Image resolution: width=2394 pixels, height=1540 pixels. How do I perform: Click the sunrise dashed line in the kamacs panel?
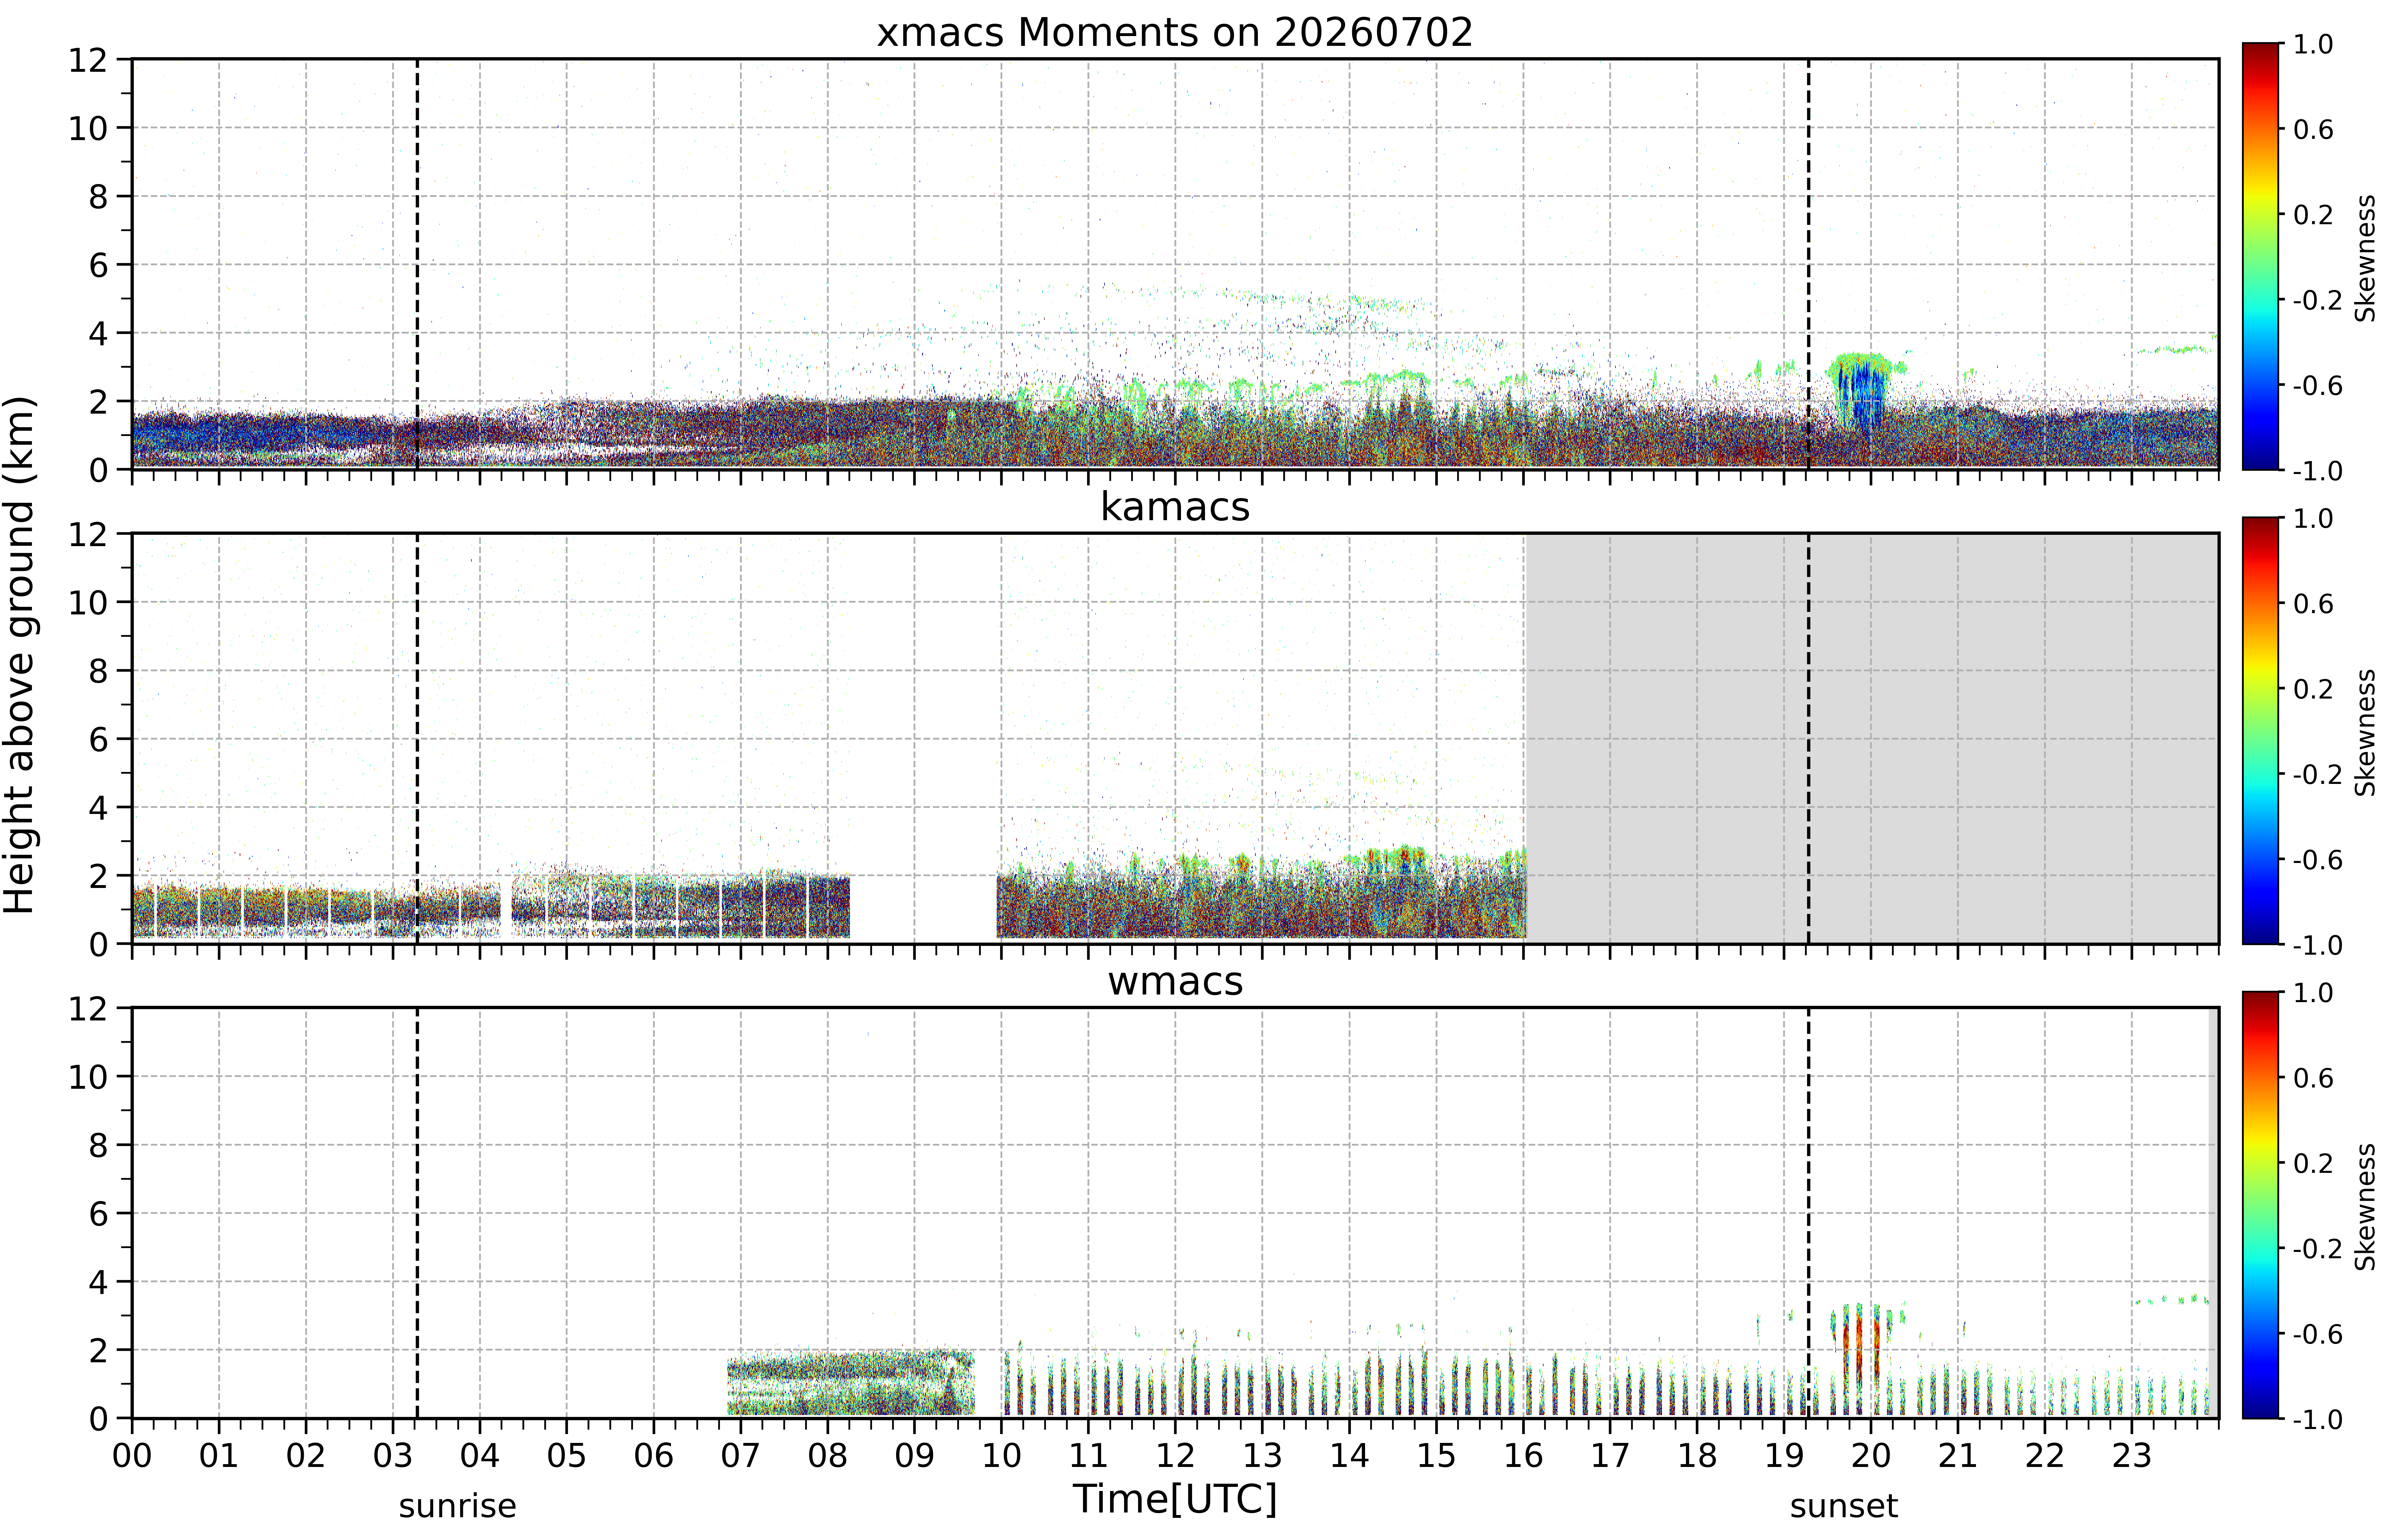(417, 738)
